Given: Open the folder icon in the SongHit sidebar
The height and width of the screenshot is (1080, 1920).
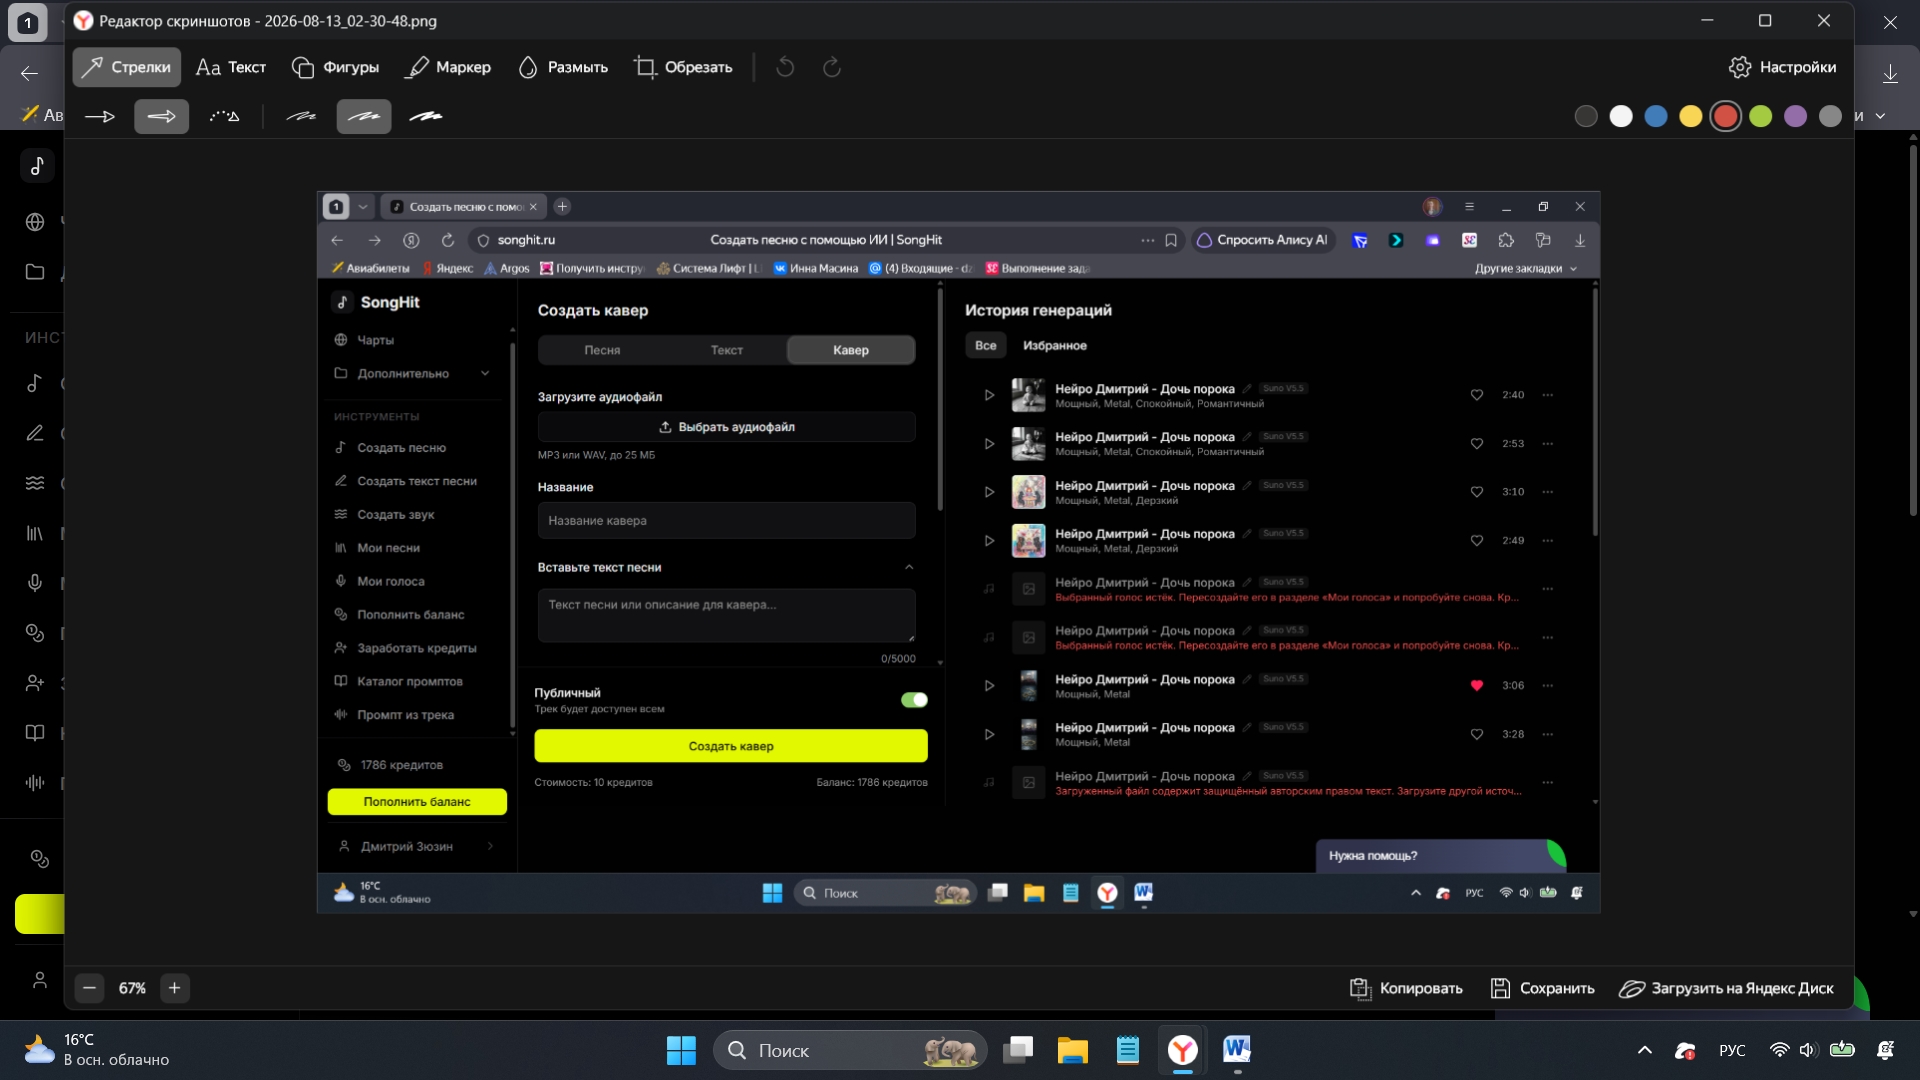Looking at the screenshot, I should (35, 272).
